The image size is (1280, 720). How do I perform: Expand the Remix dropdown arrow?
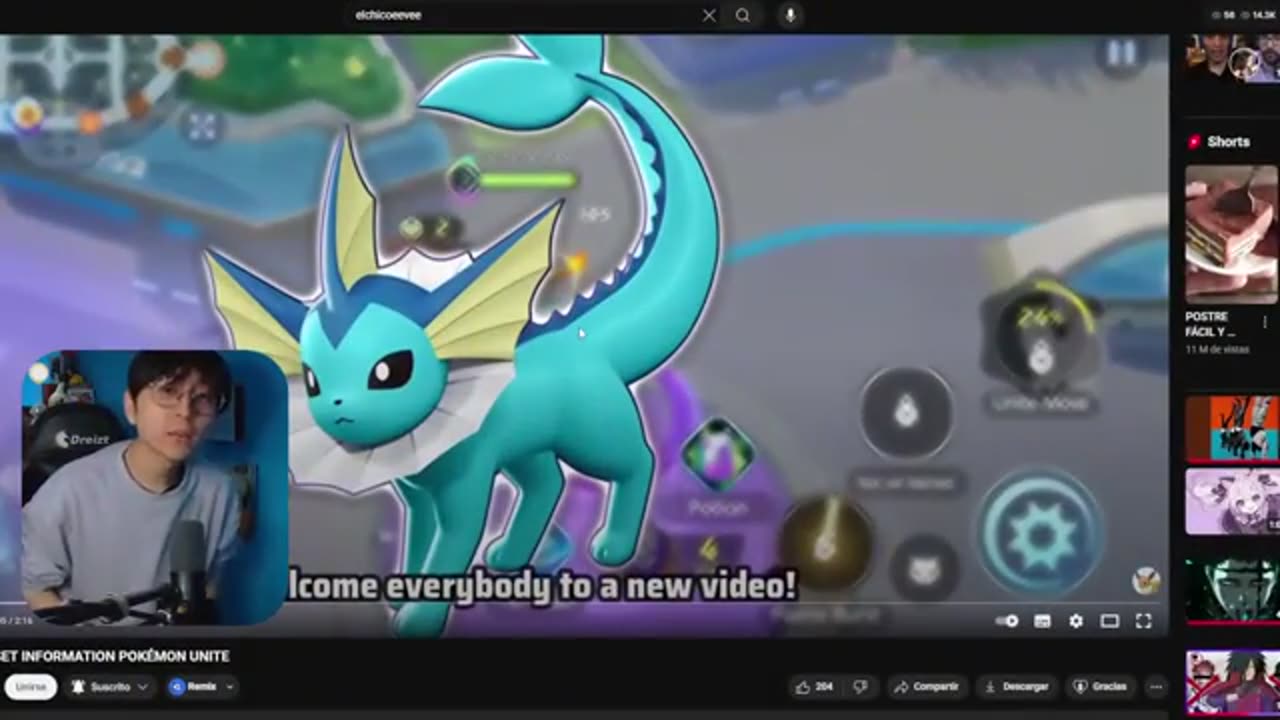click(230, 687)
